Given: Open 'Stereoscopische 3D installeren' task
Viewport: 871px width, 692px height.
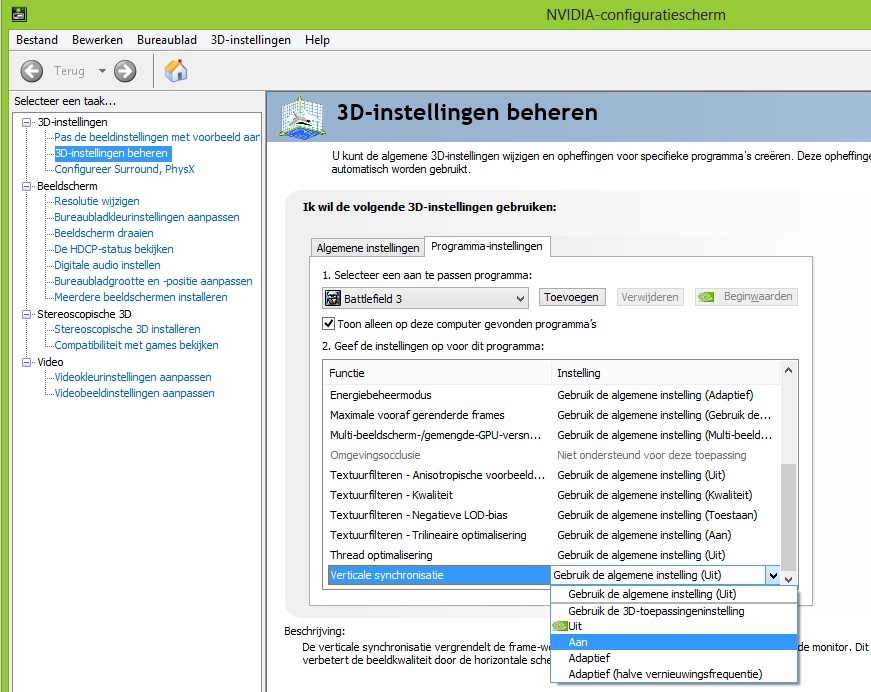Looking at the screenshot, I should point(127,329).
